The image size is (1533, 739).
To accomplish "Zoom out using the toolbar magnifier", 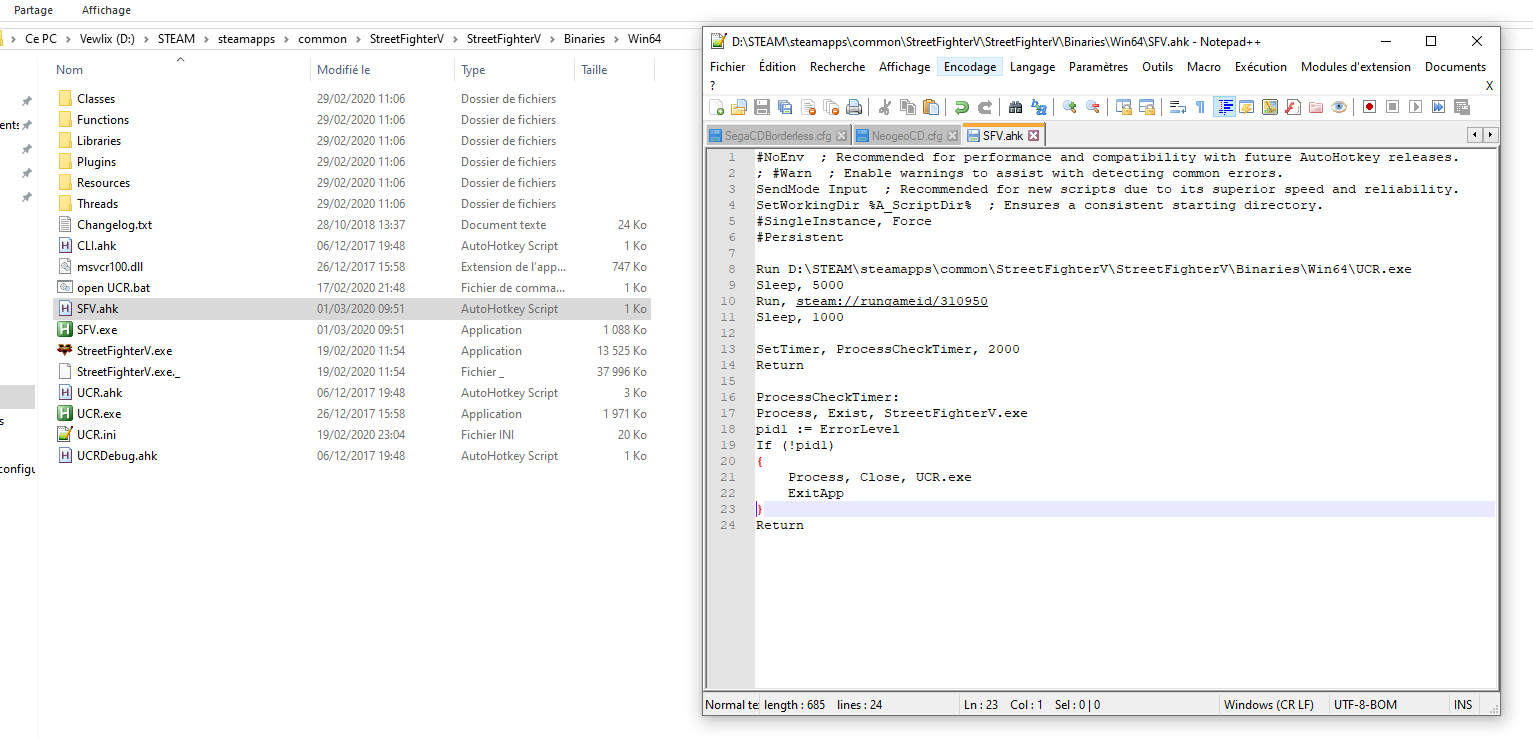I will tap(1092, 107).
